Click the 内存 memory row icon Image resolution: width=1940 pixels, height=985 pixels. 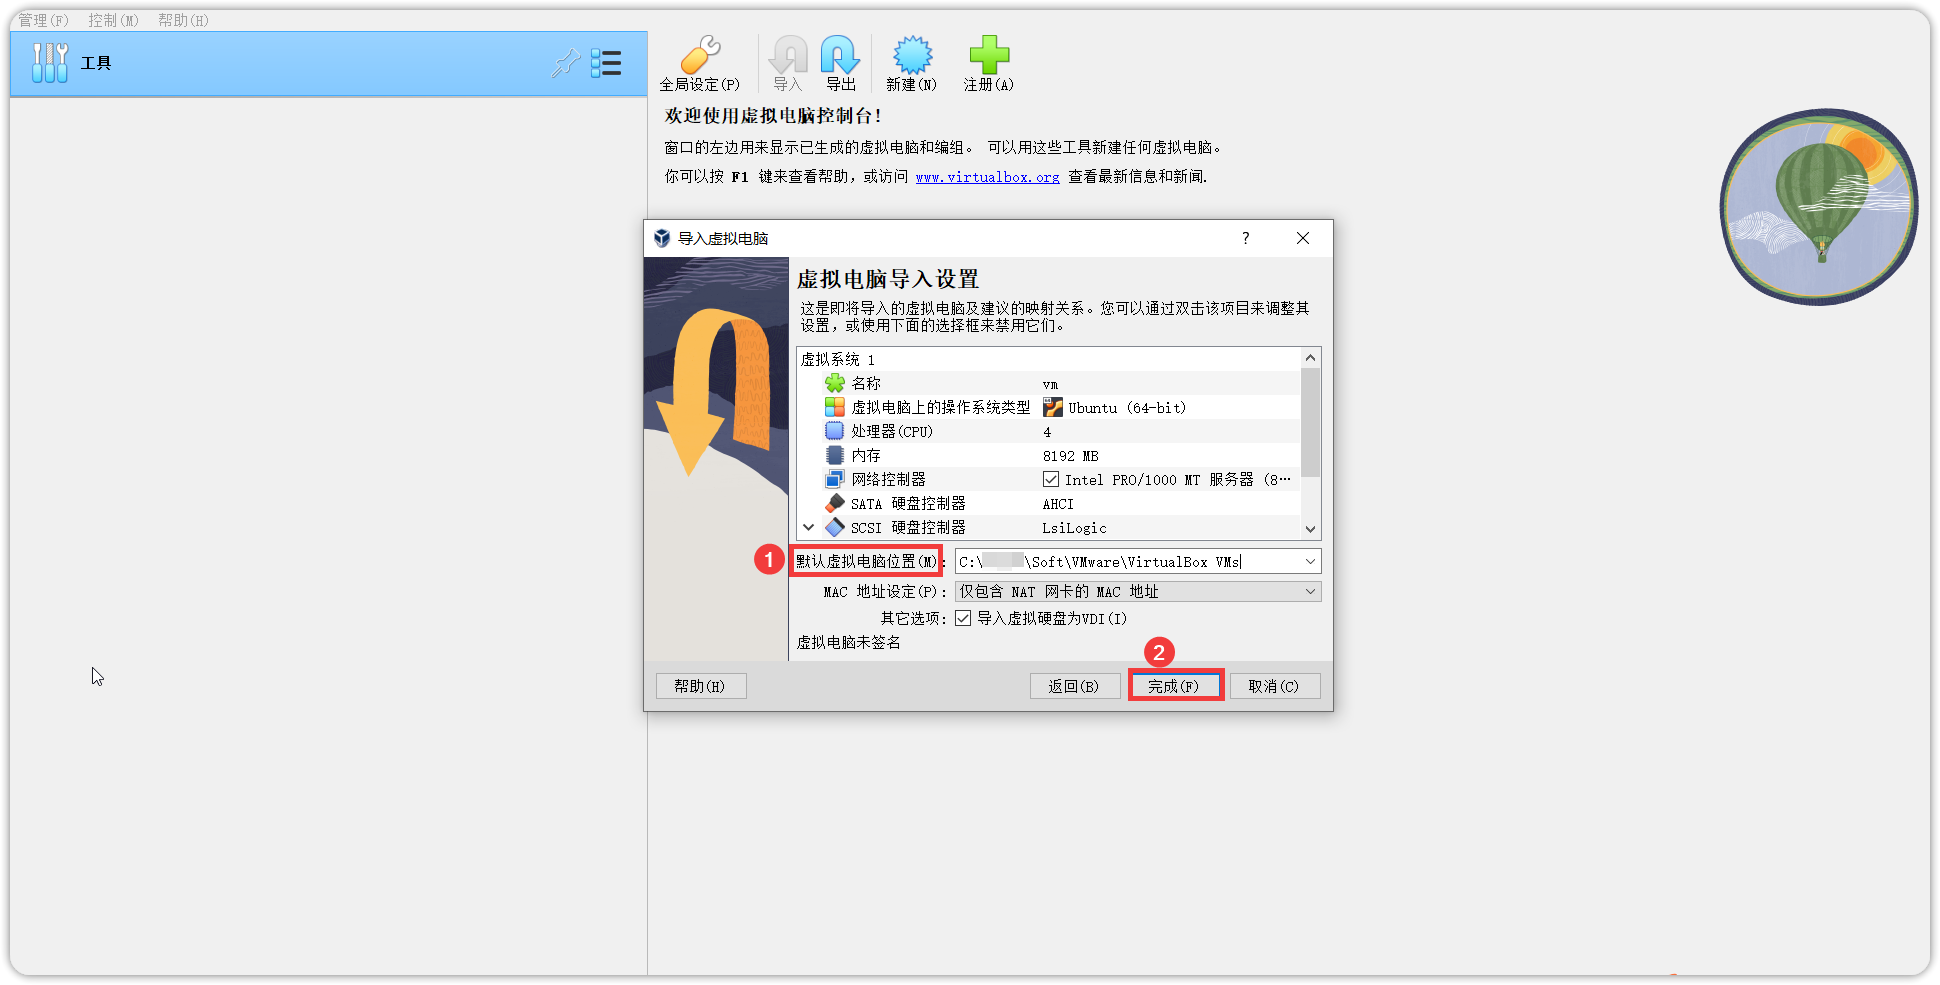[x=835, y=455]
